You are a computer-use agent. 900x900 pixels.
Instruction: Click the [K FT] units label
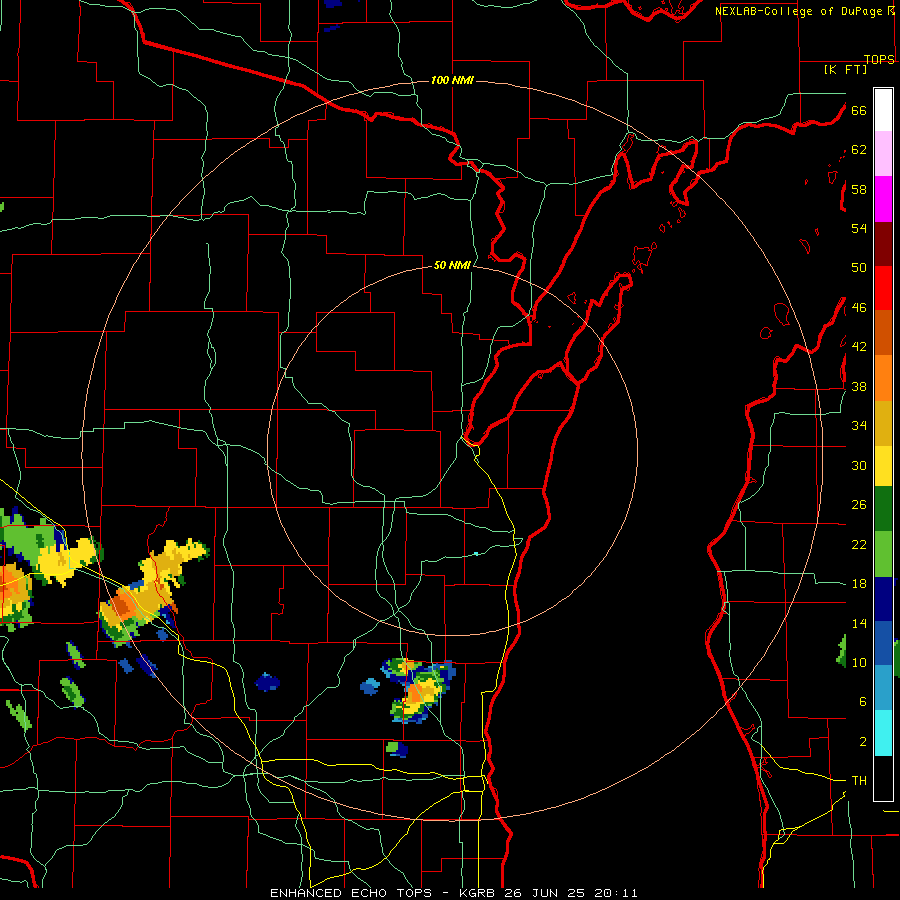coord(845,69)
